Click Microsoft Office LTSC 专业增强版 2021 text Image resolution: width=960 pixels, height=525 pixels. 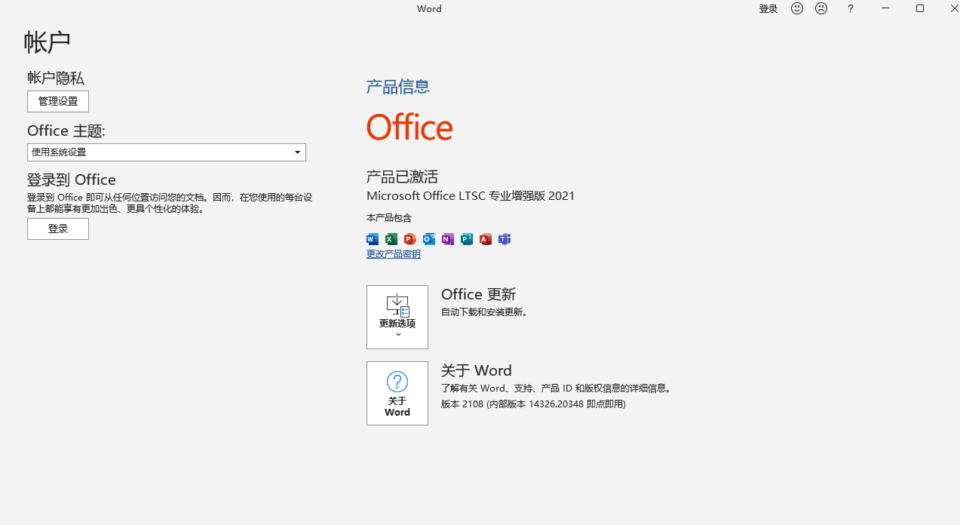[x=471, y=196]
